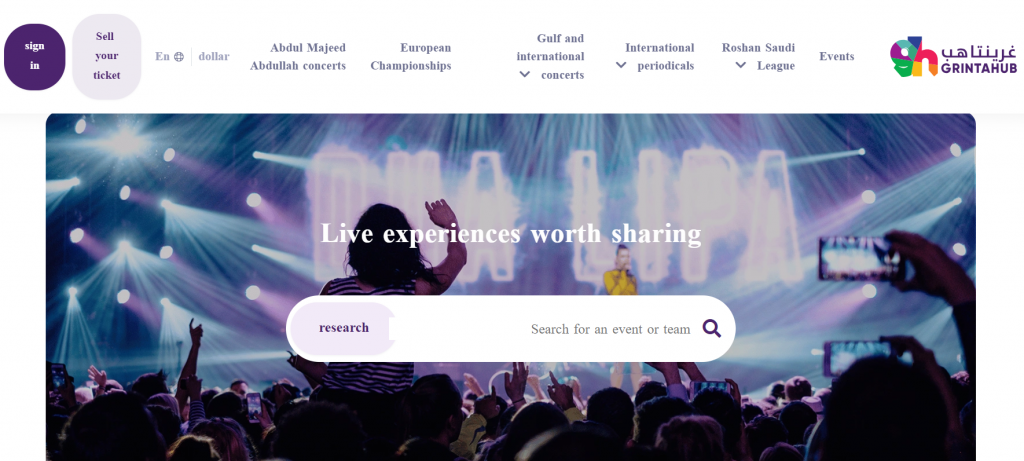The image size is (1024, 461).
Task: Select Roshan Saudi League menu text
Action: [x=758, y=57]
